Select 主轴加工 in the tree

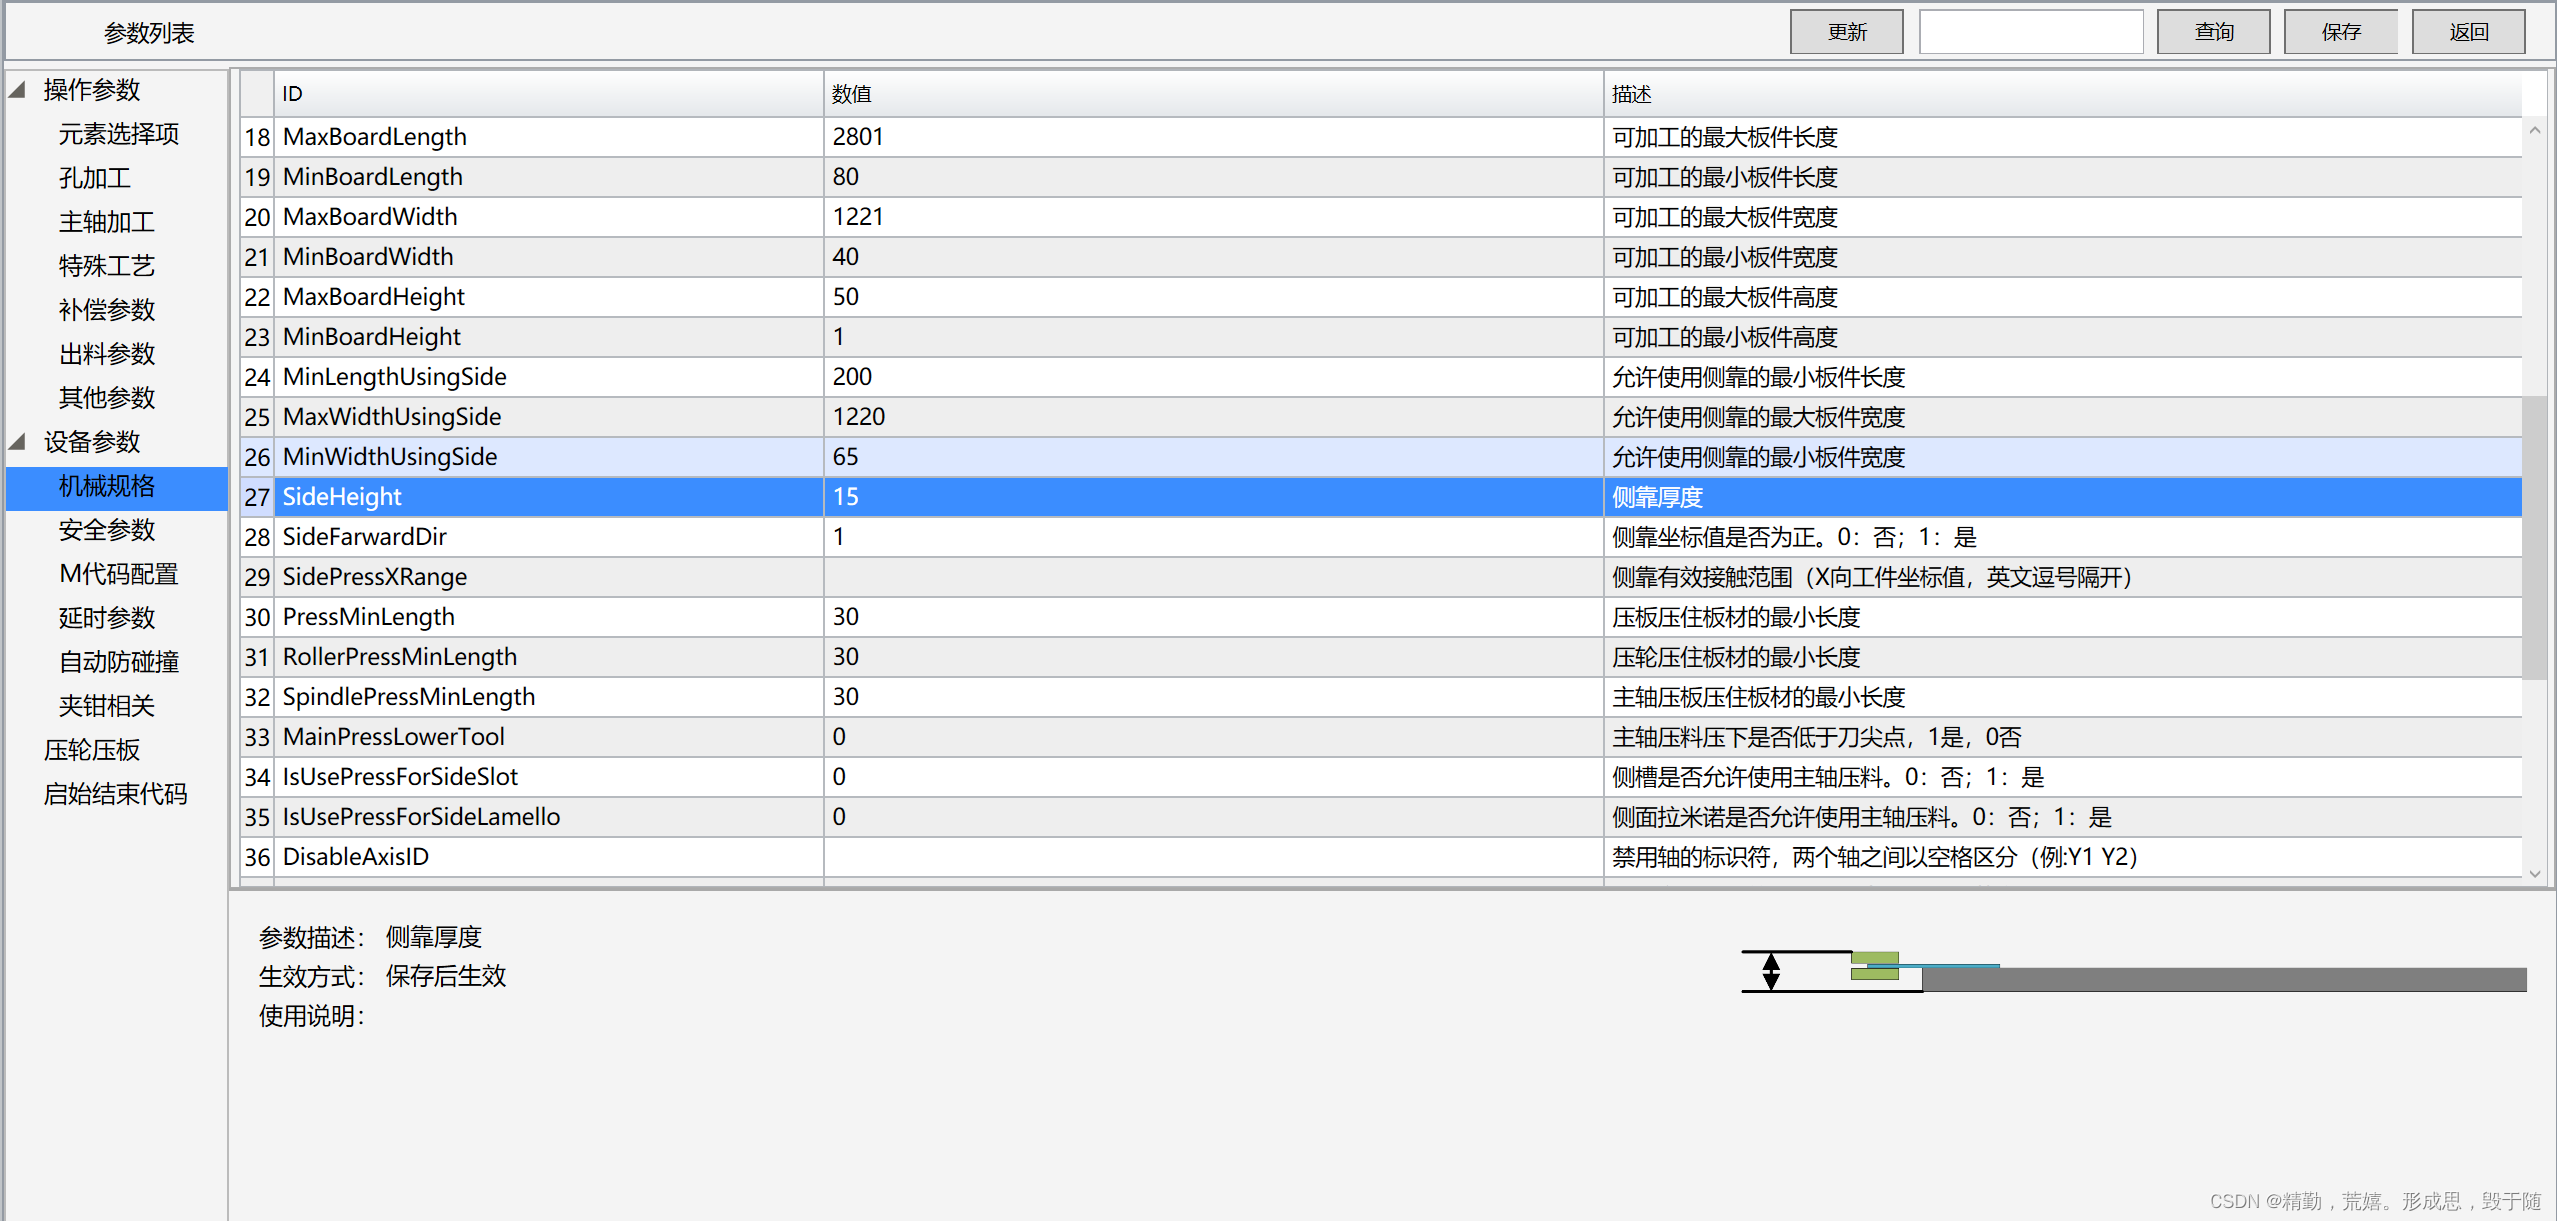point(107,221)
